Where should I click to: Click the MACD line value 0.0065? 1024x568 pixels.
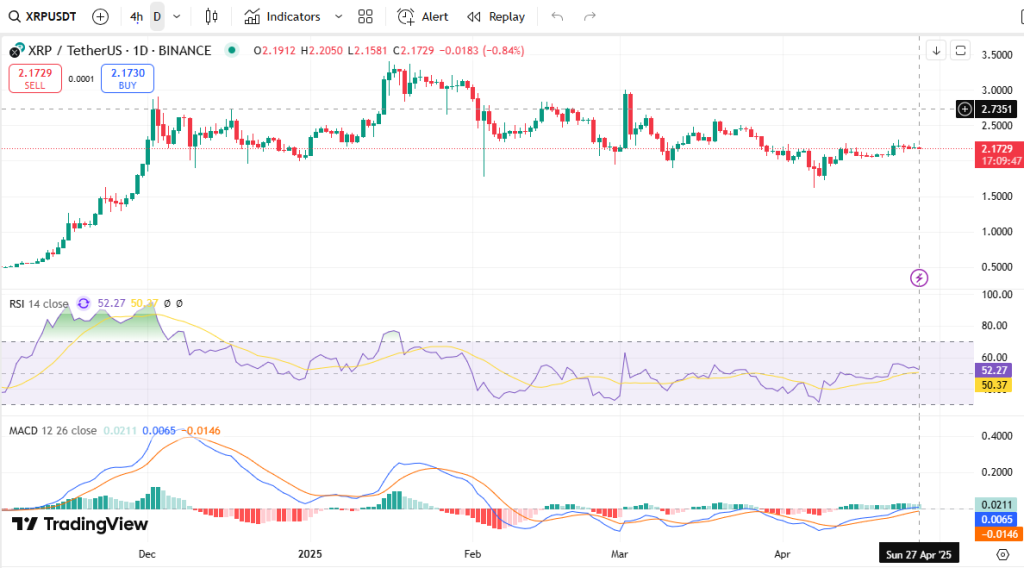(996, 519)
